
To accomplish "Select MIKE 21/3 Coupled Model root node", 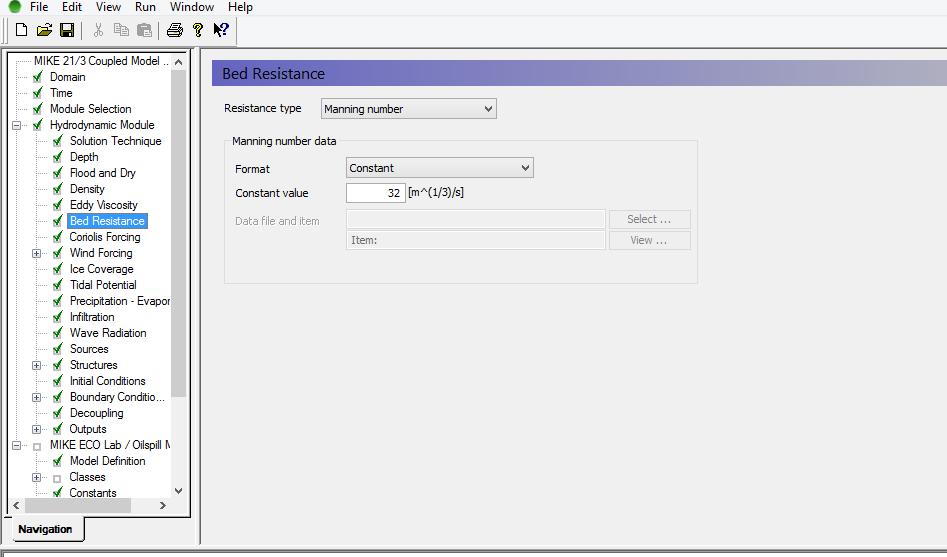I will [x=101, y=60].
